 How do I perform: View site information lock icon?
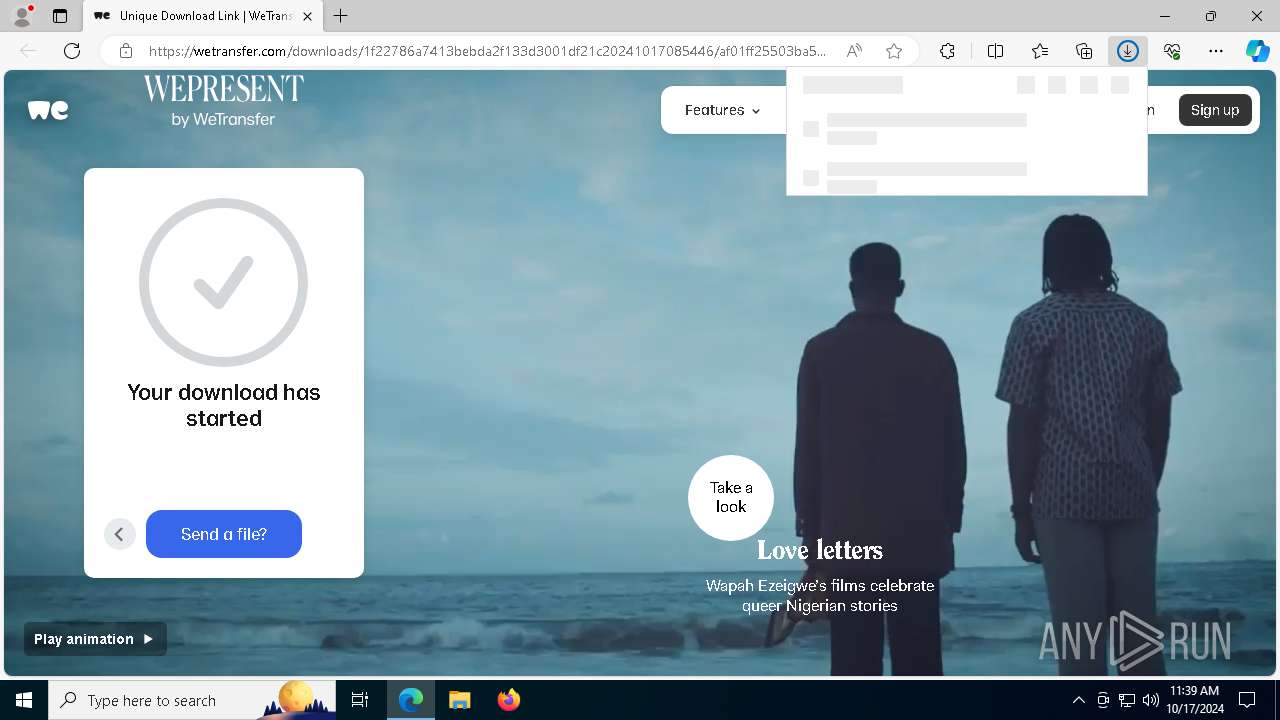click(x=126, y=51)
